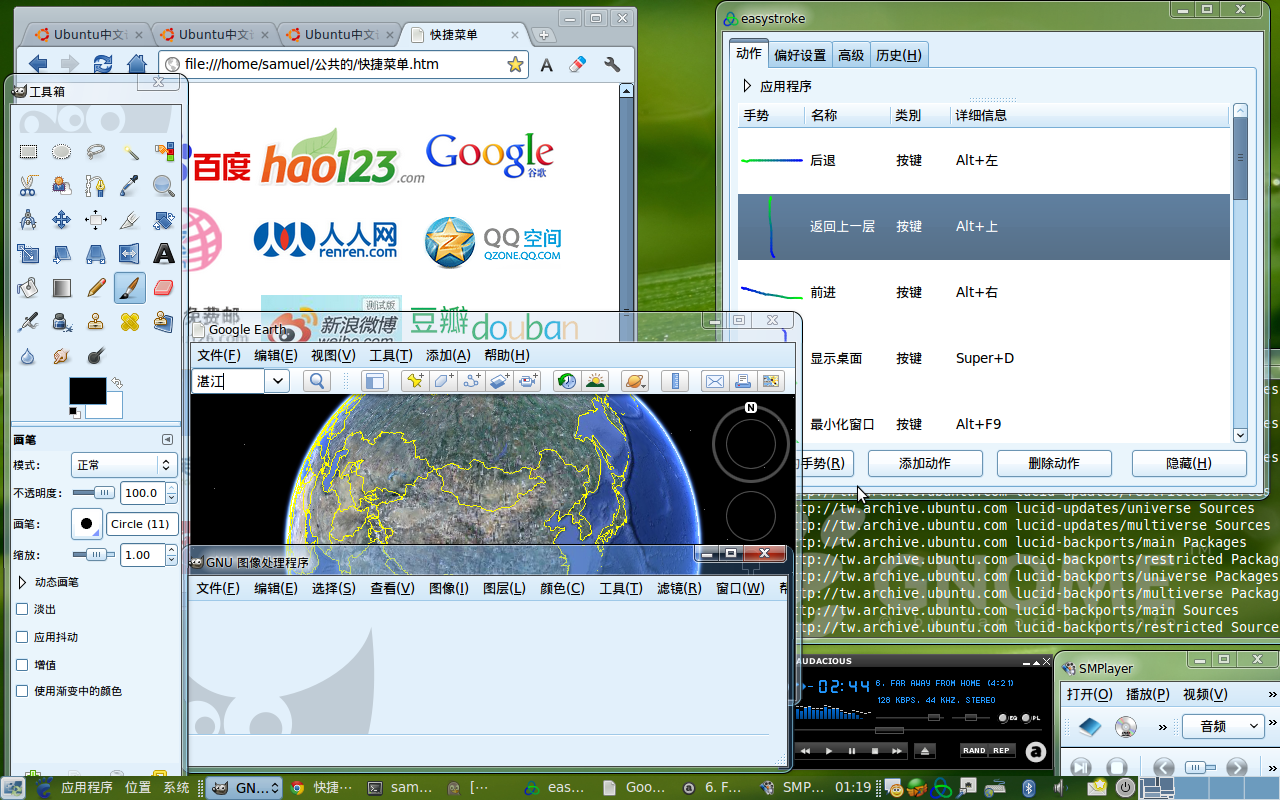This screenshot has width=1280, height=800.
Task: Show historical imagery clock in Google Earth
Action: pyautogui.click(x=567, y=381)
